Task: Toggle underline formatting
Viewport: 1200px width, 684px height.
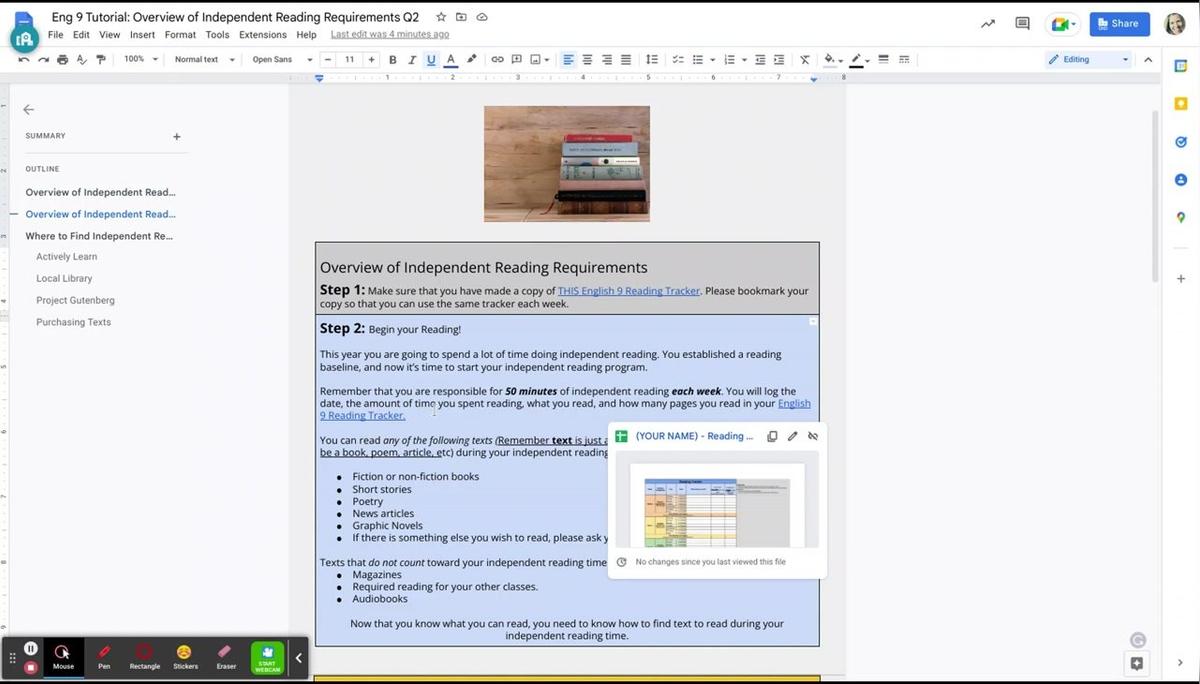Action: 431,60
